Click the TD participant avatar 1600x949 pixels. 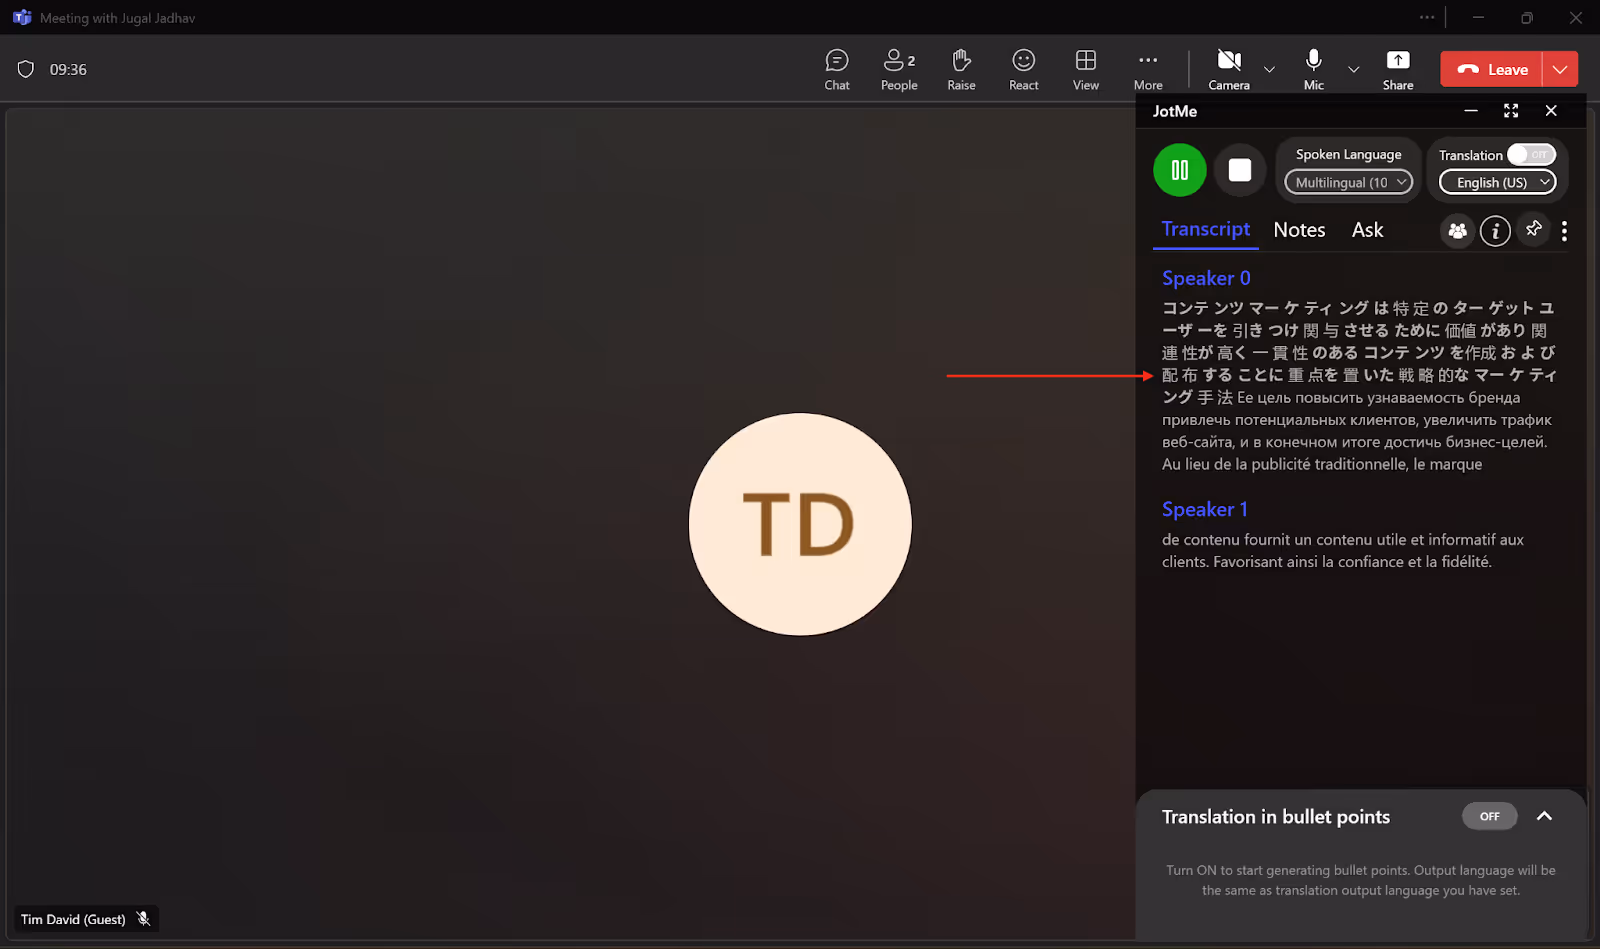point(800,524)
